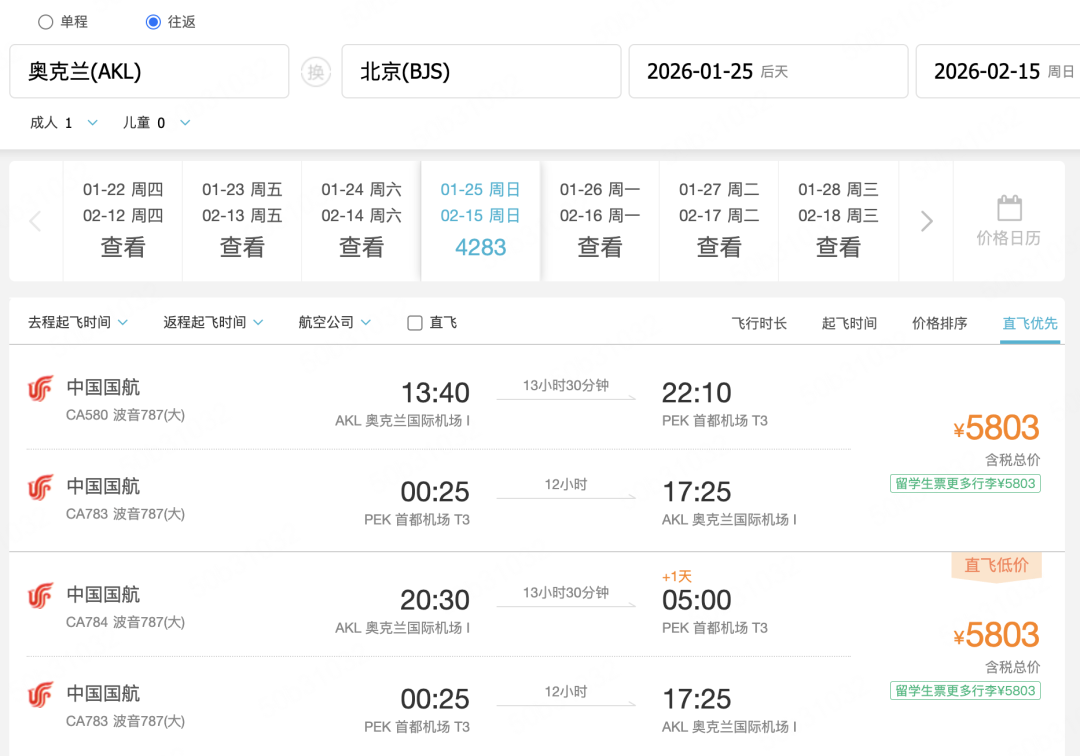Image resolution: width=1080 pixels, height=756 pixels.
Task: Click 查看 for 01-26 周一 dates
Action: 600,246
